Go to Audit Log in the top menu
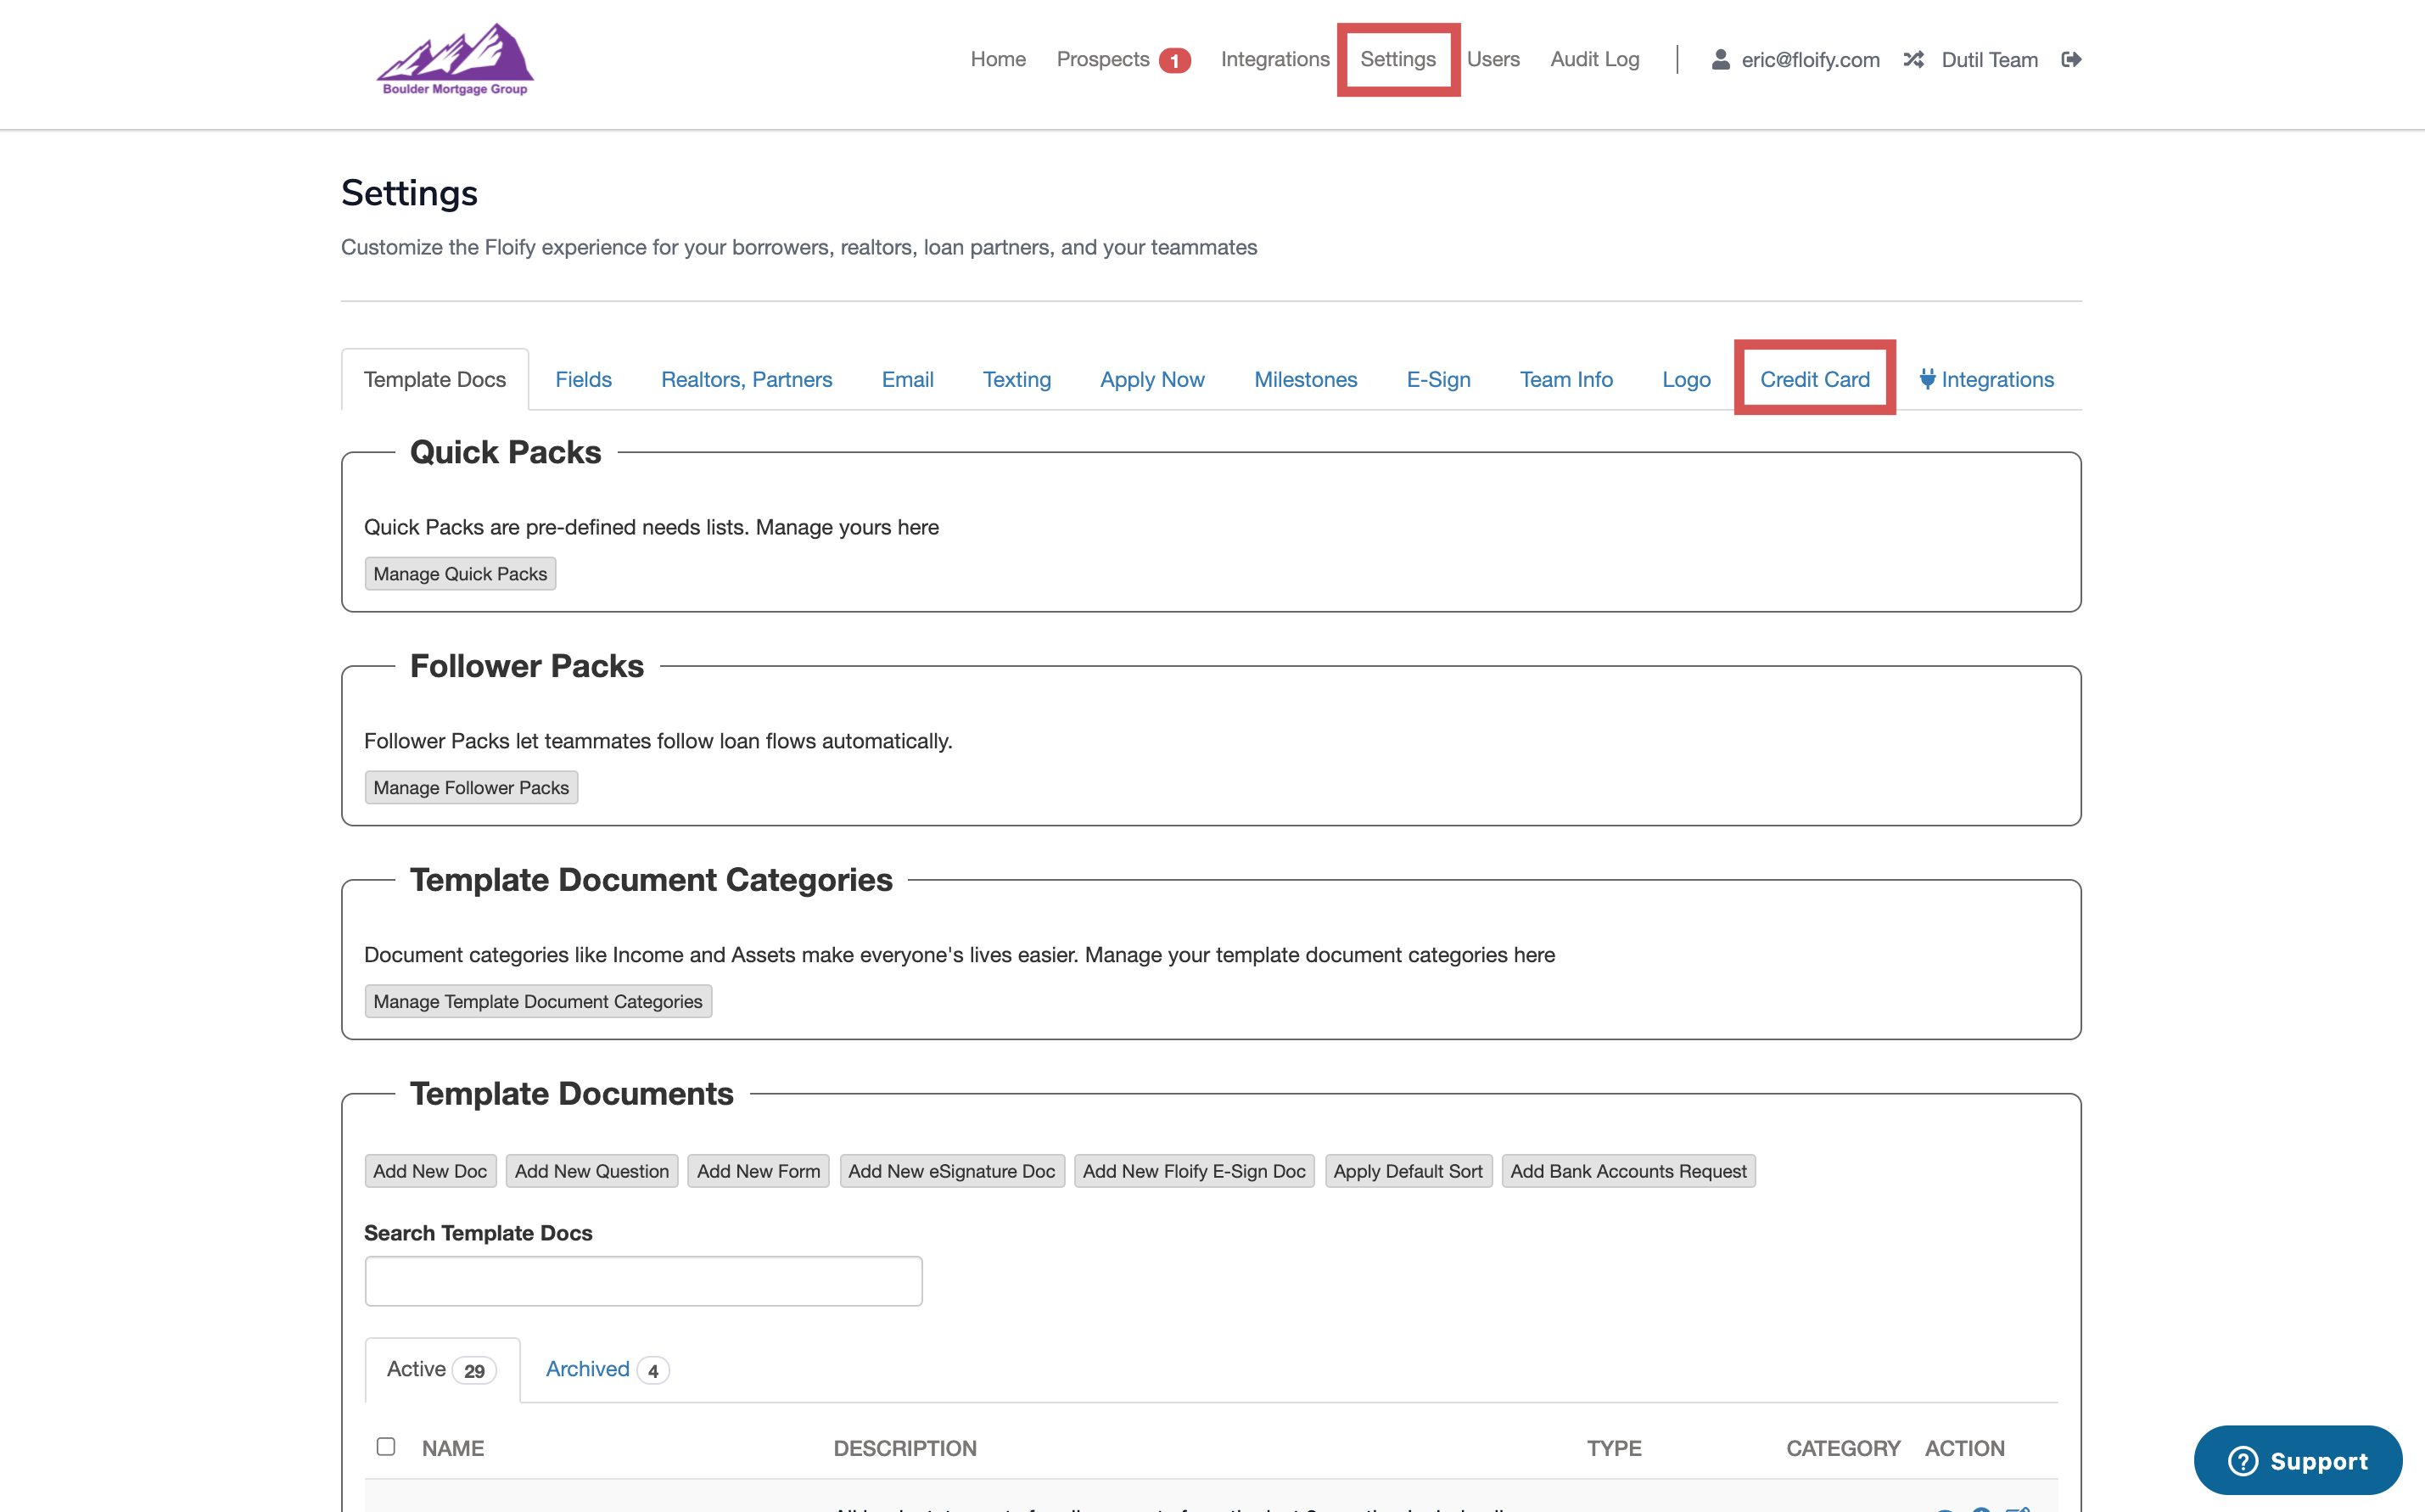Viewport: 2425px width, 1512px height. click(1594, 60)
